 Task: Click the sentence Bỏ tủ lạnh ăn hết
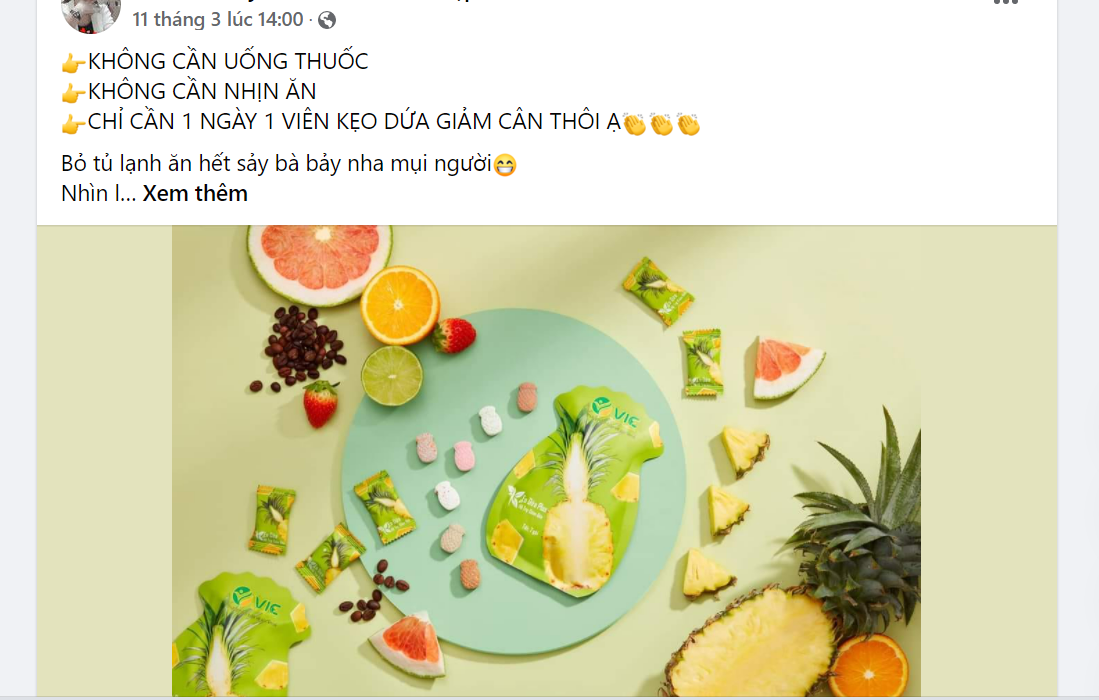pos(276,164)
